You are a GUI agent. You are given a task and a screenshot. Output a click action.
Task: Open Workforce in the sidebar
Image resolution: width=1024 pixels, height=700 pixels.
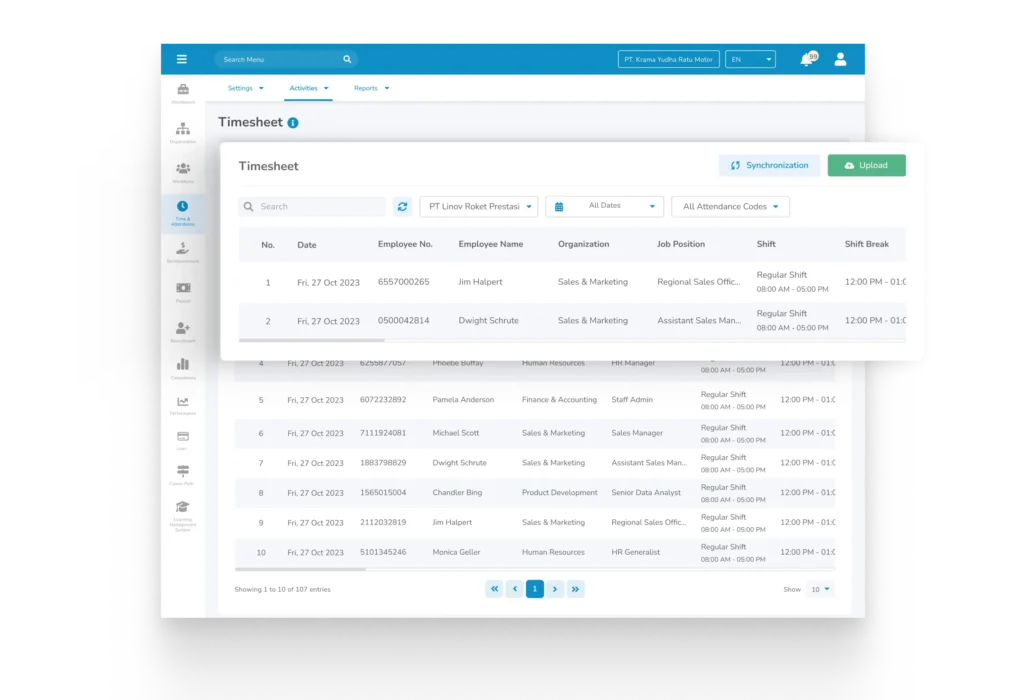point(183,173)
